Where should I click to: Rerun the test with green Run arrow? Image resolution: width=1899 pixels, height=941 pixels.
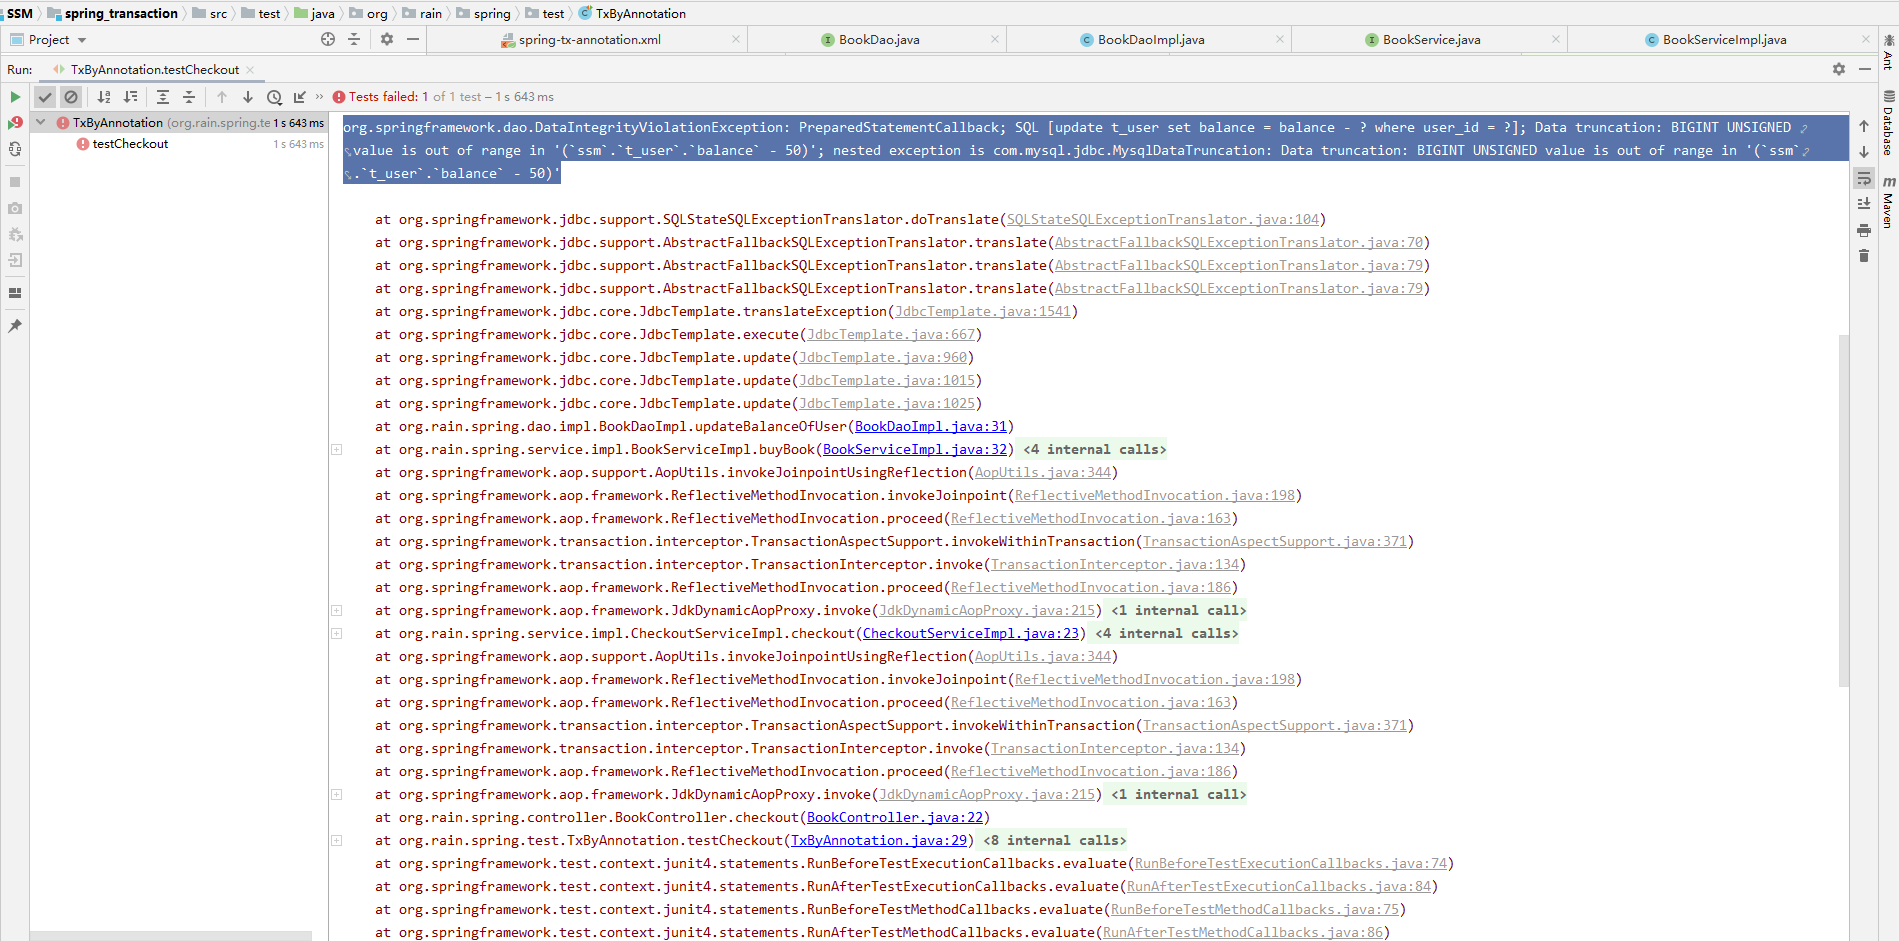(15, 97)
